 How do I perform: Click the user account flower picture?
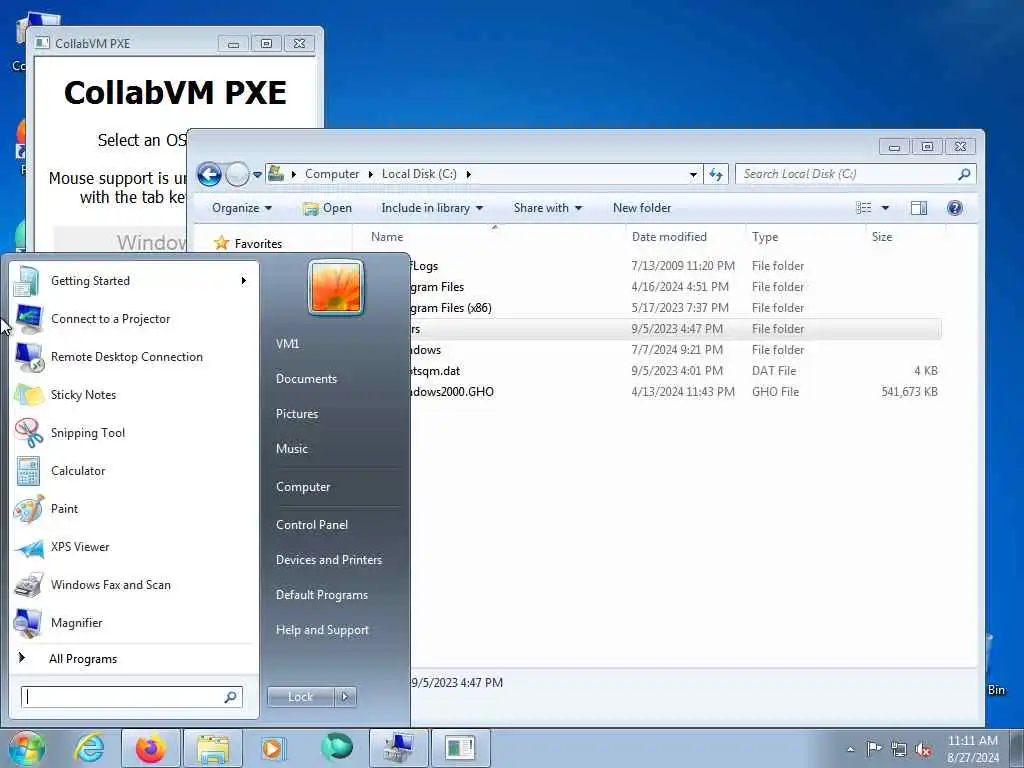[336, 288]
